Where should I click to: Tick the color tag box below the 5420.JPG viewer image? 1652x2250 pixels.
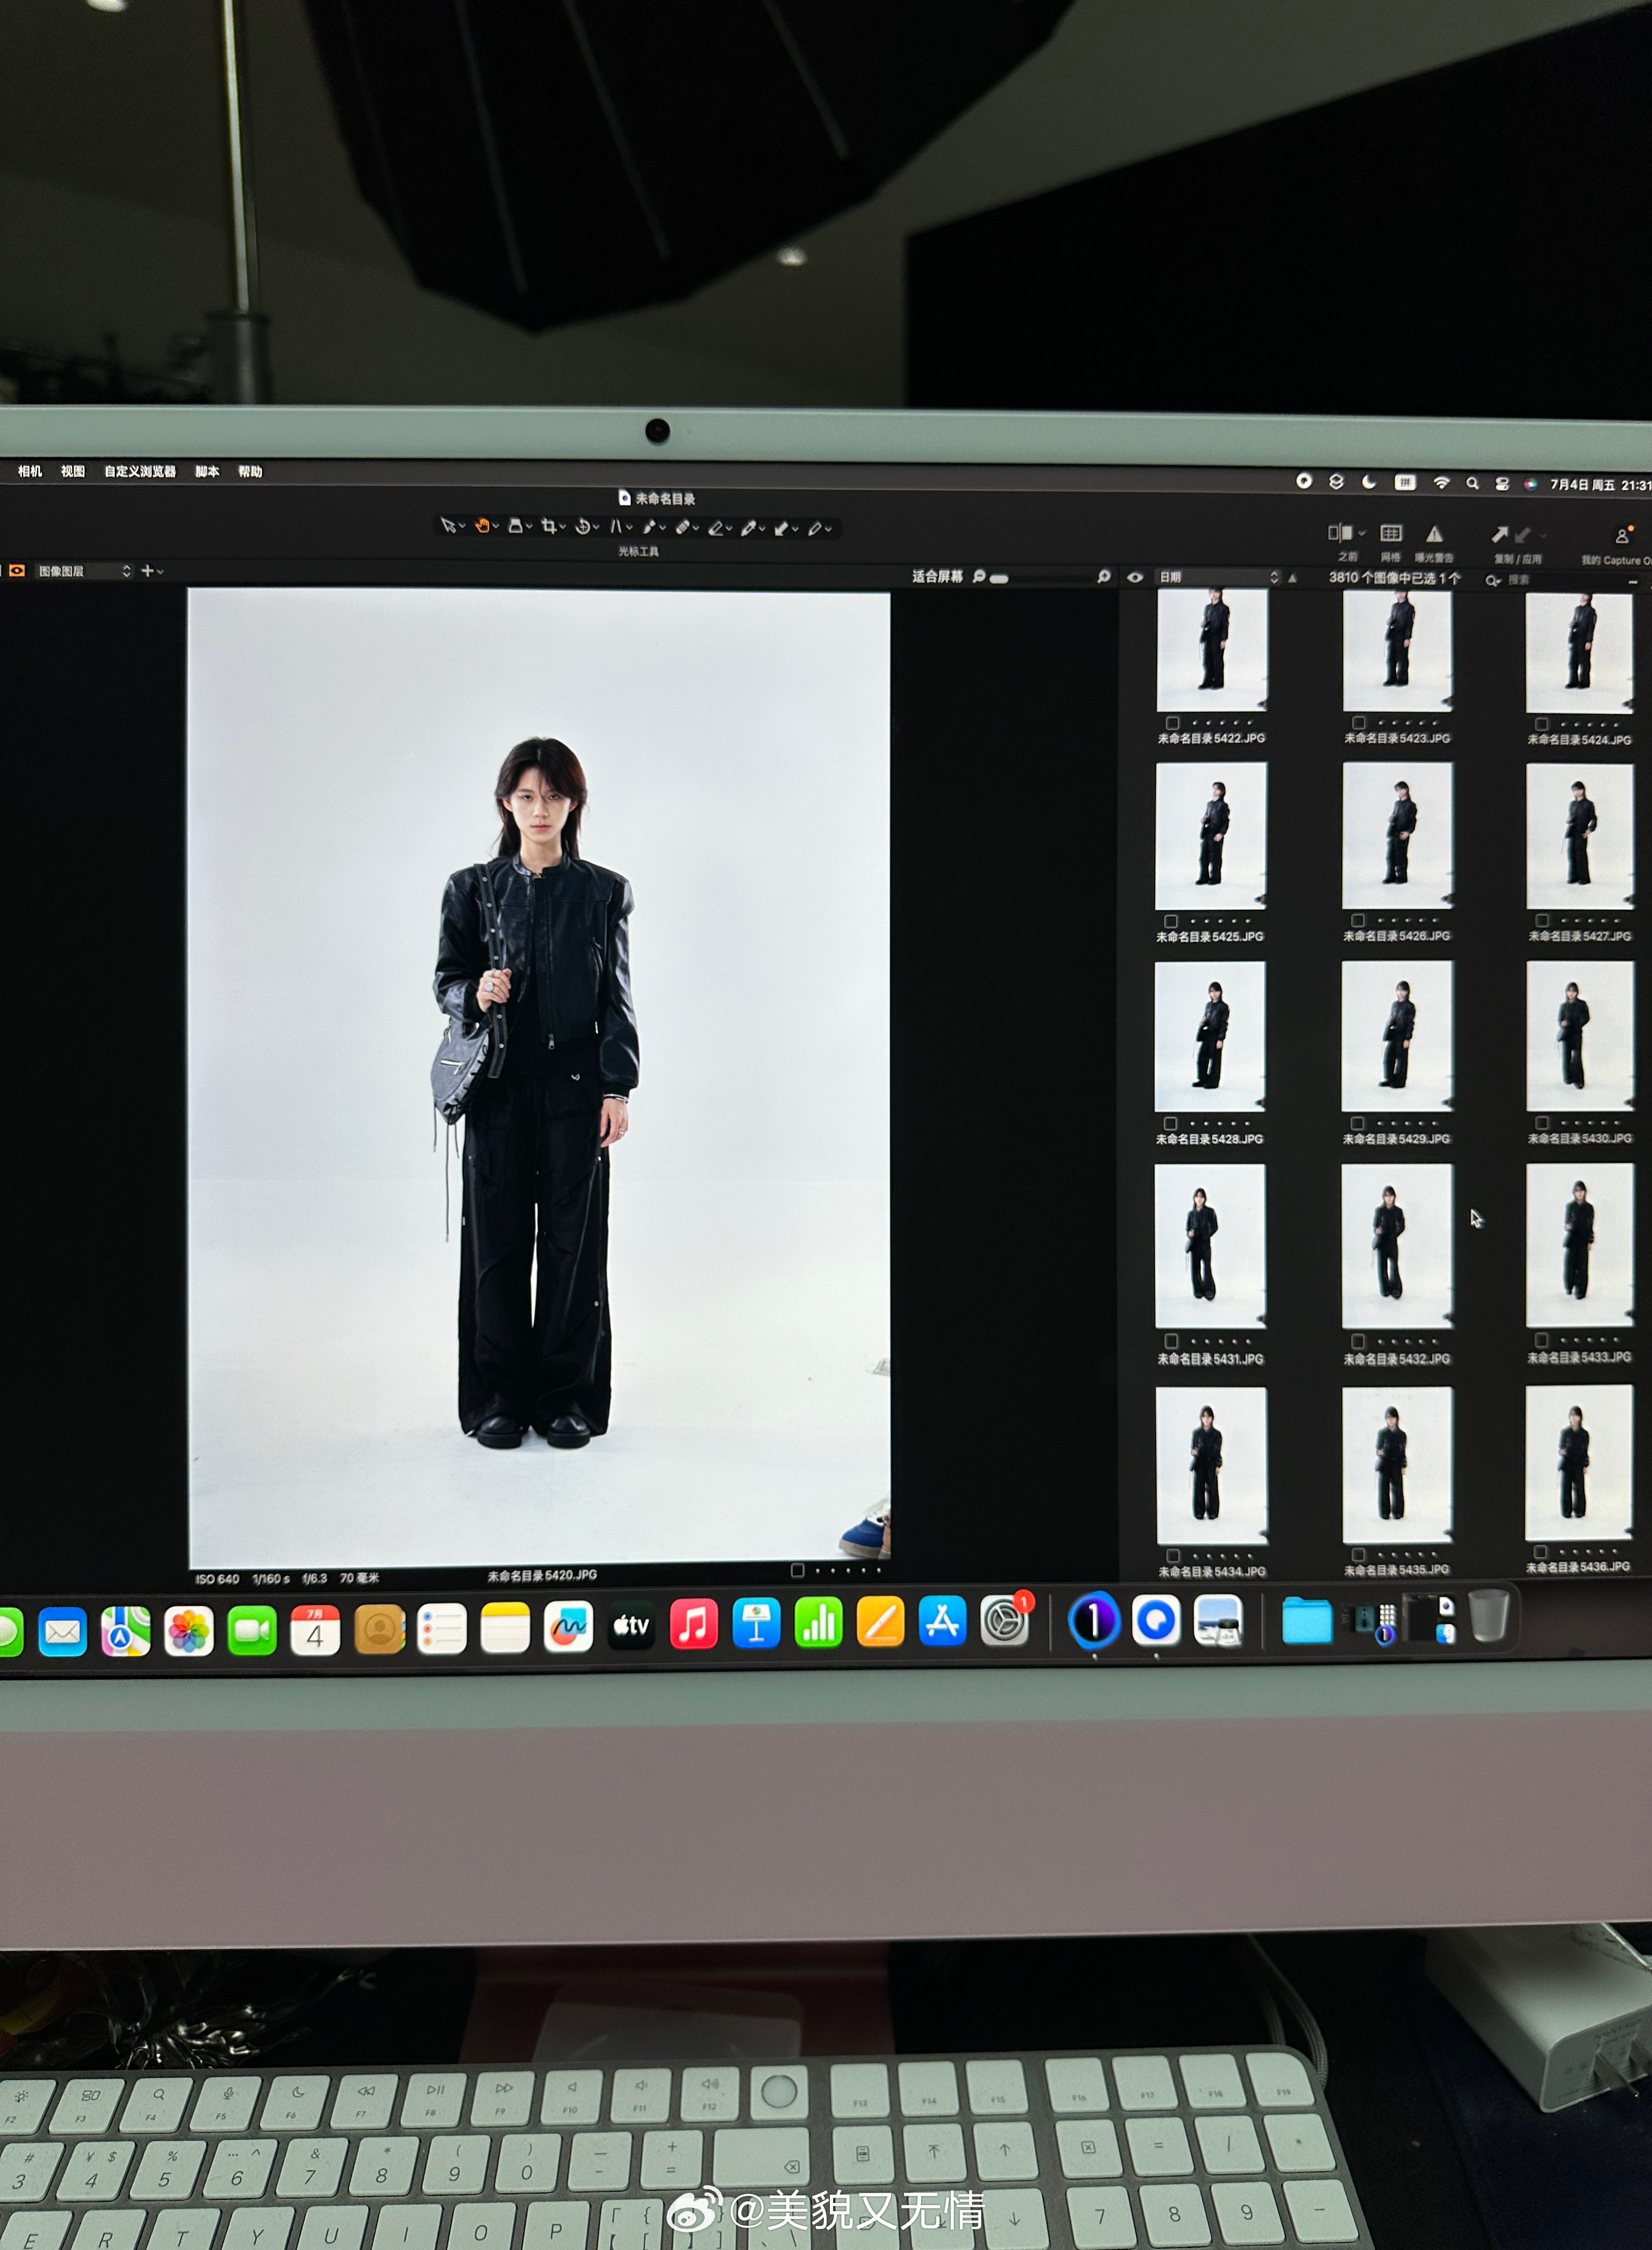coord(797,1570)
